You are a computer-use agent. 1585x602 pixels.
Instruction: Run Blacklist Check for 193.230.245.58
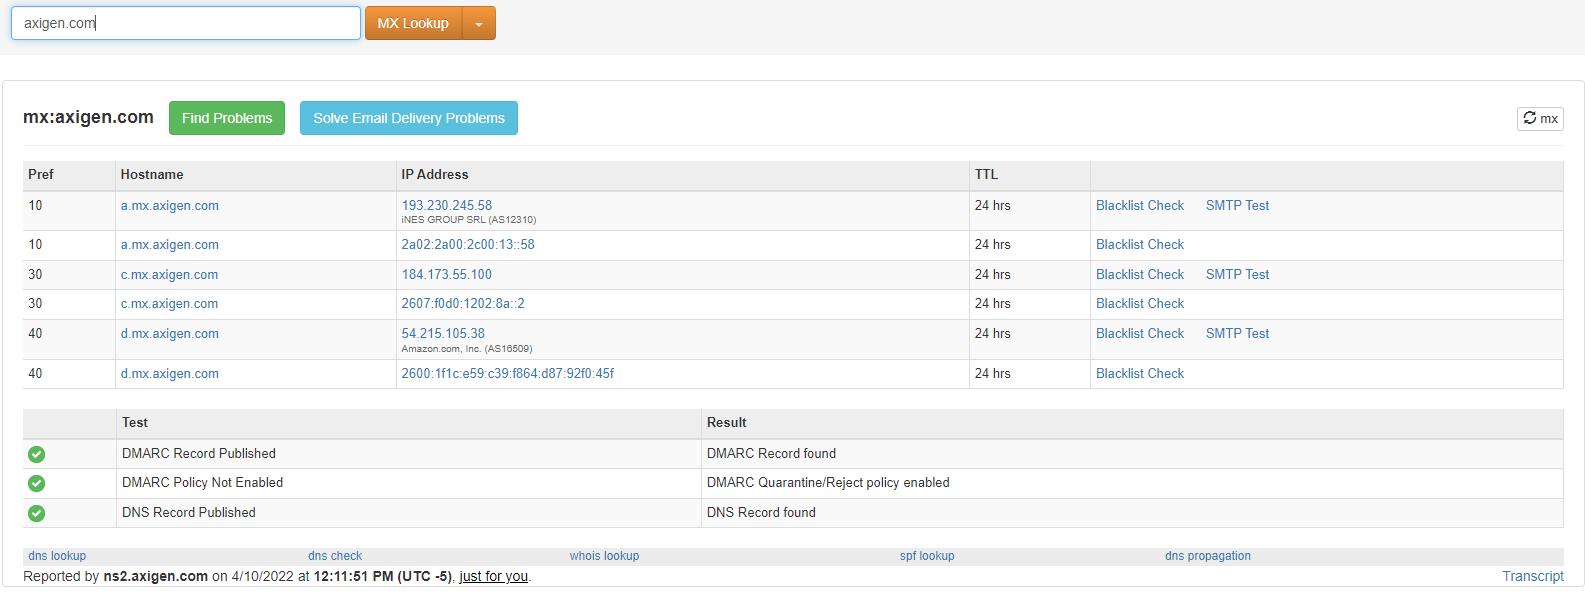pyautogui.click(x=1140, y=205)
